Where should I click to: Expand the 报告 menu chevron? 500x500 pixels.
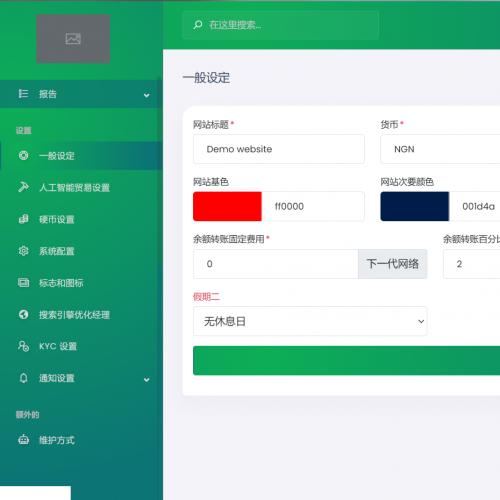[146, 95]
